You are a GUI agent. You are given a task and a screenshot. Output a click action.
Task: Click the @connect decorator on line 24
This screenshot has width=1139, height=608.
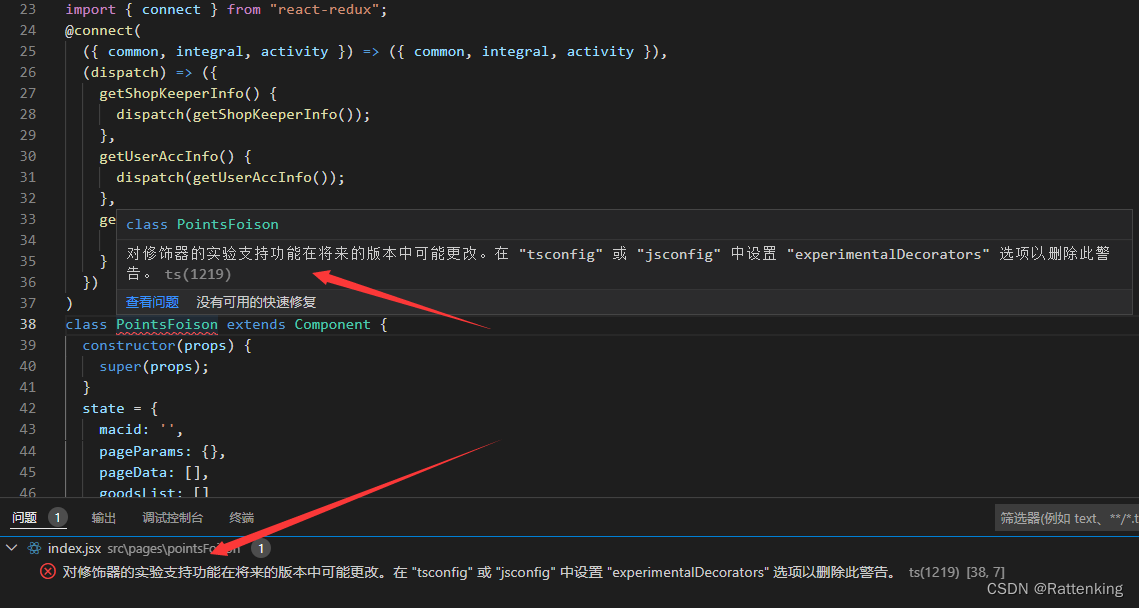[x=102, y=31]
